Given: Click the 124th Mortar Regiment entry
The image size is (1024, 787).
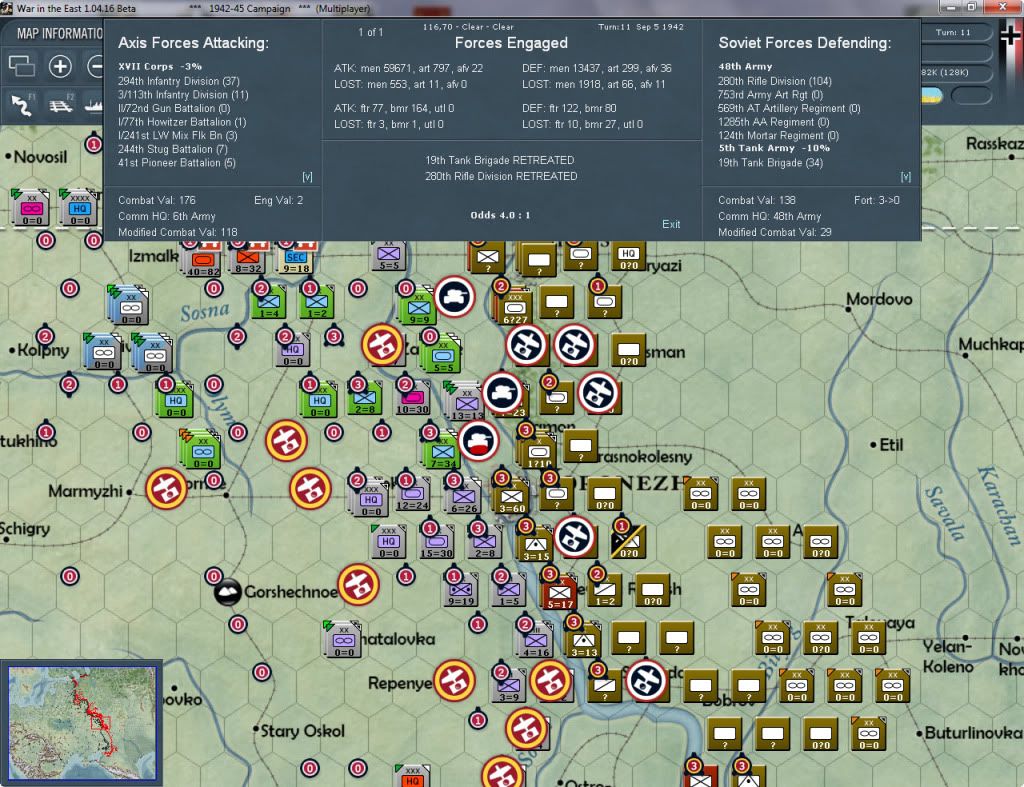Looking at the screenshot, I should pos(778,136).
